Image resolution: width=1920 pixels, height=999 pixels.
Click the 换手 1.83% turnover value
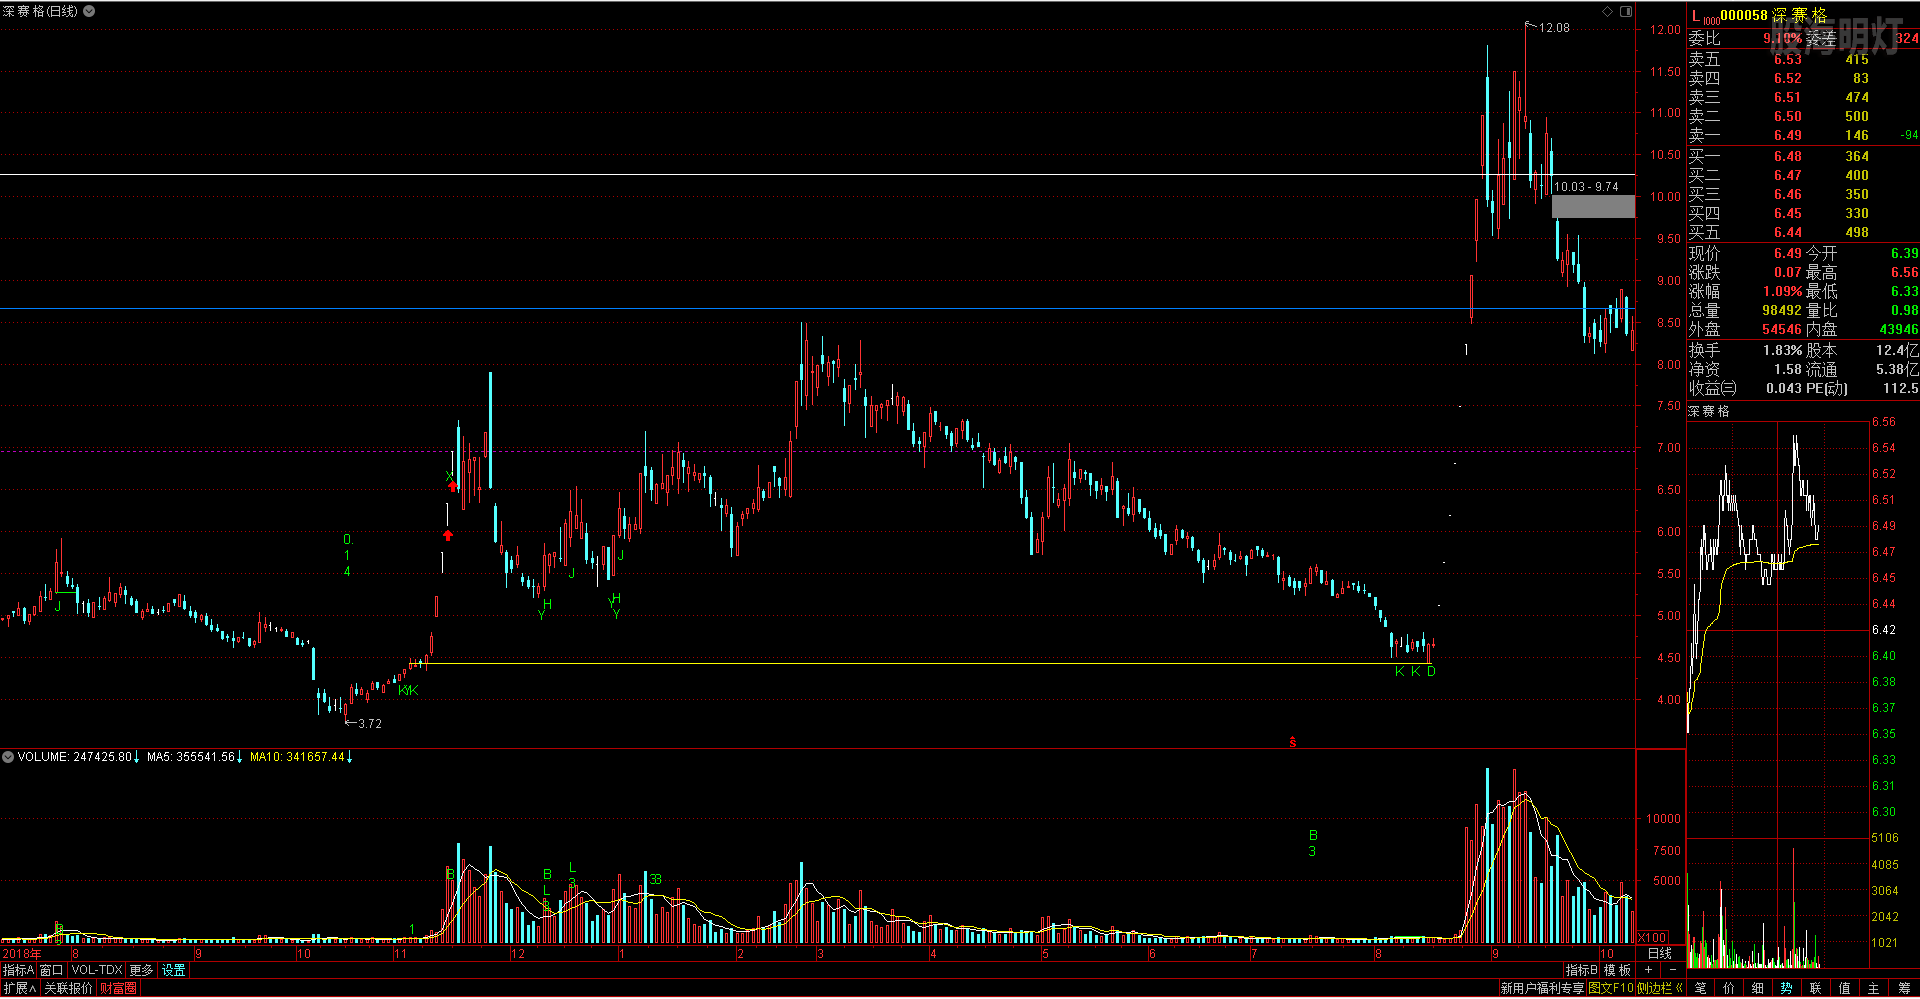point(1783,350)
